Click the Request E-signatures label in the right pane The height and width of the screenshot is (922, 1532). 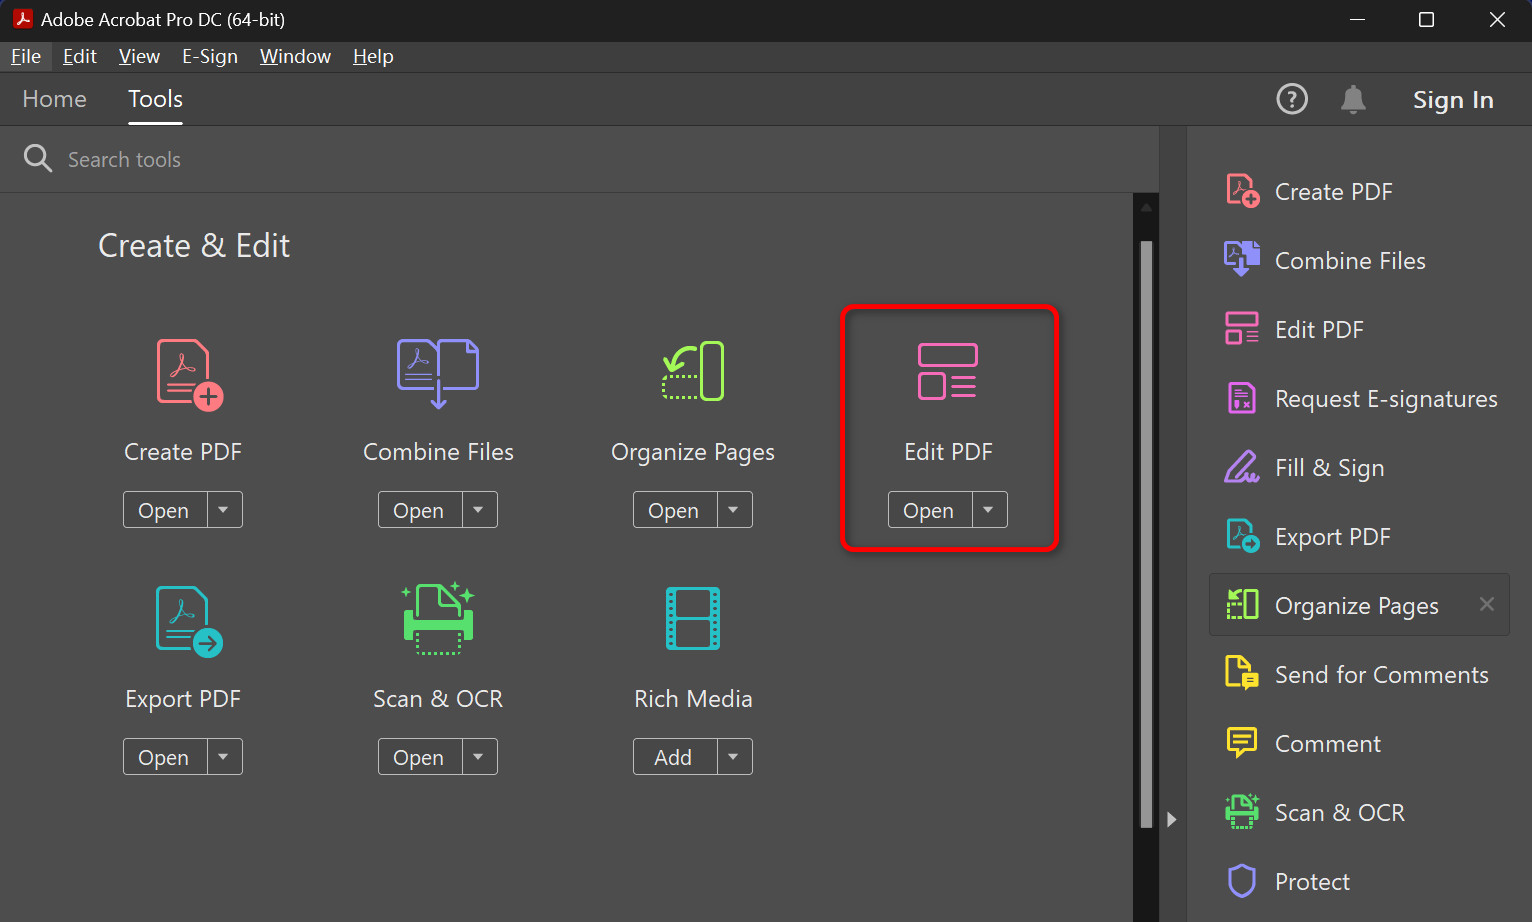pos(1386,399)
